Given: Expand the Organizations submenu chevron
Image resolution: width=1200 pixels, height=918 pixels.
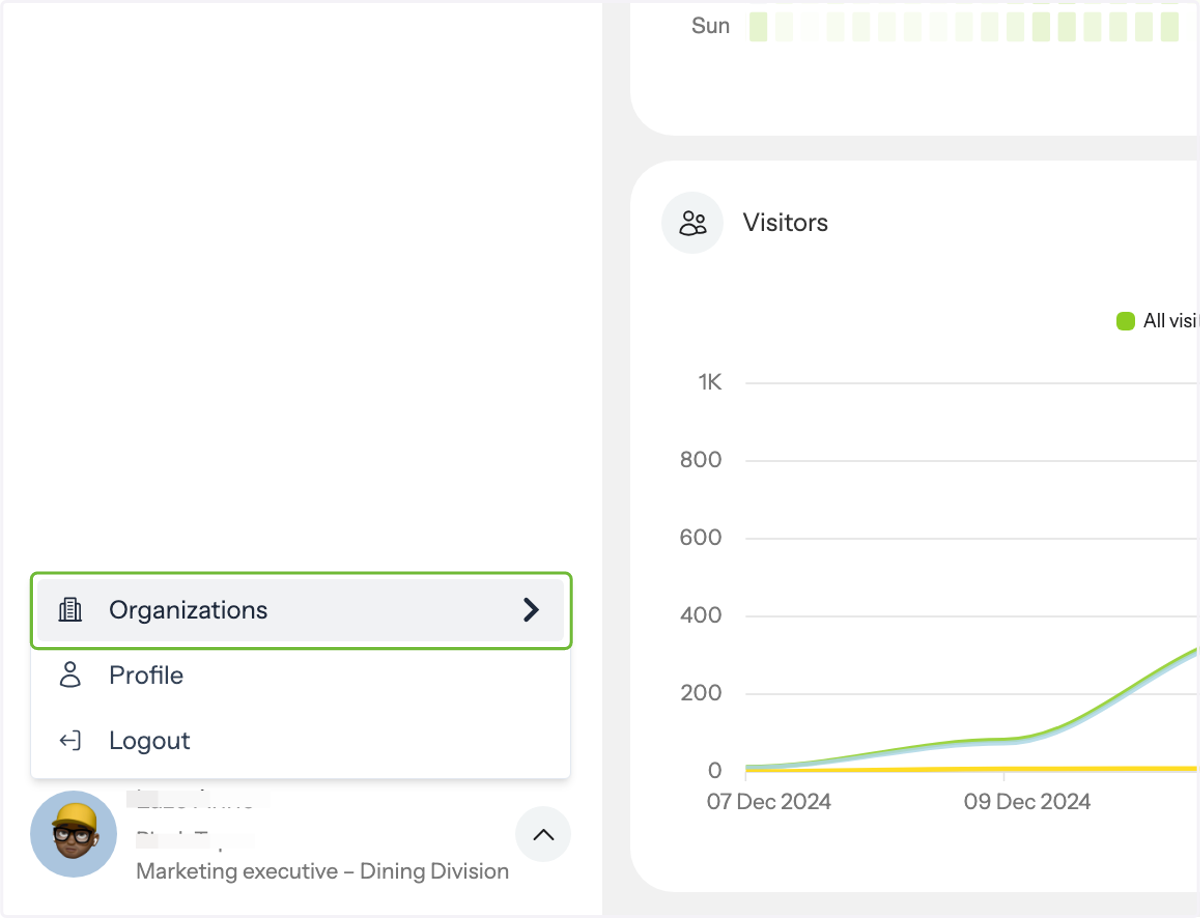Looking at the screenshot, I should pyautogui.click(x=531, y=610).
